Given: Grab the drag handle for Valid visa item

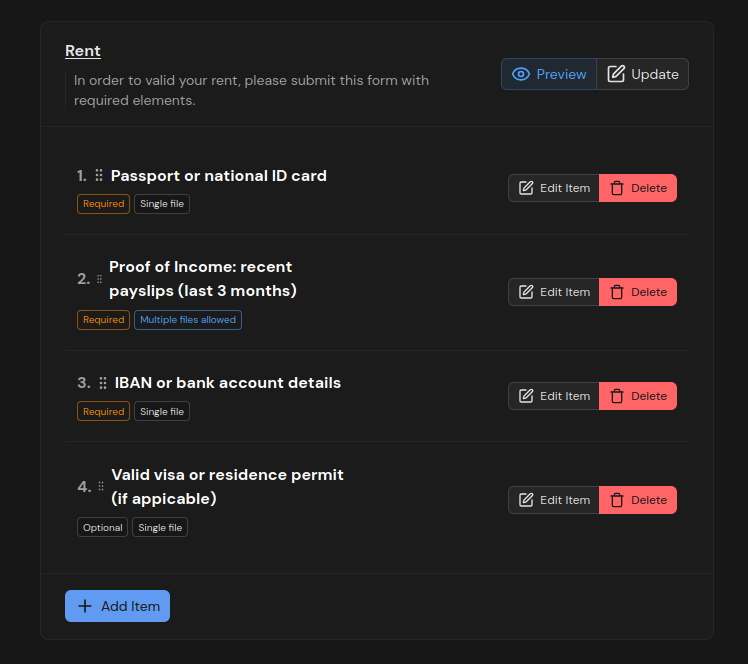Looking at the screenshot, I should [x=100, y=487].
